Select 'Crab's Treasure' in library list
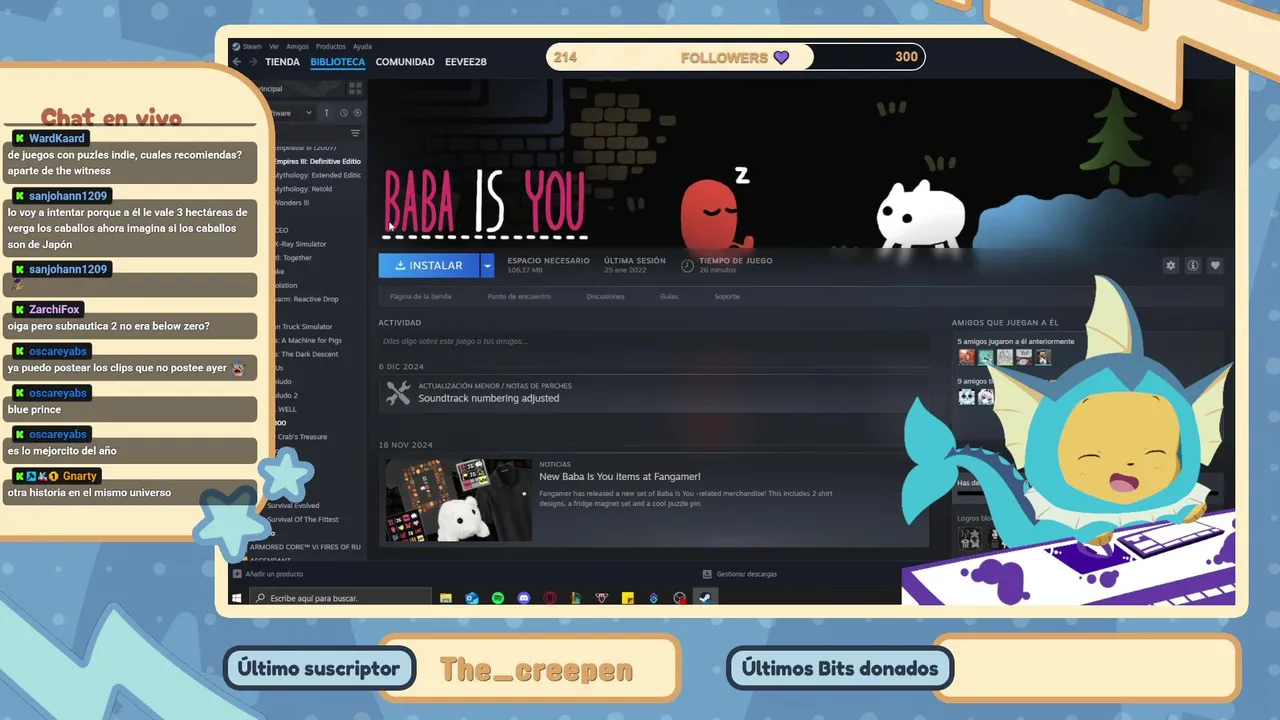 (x=301, y=437)
